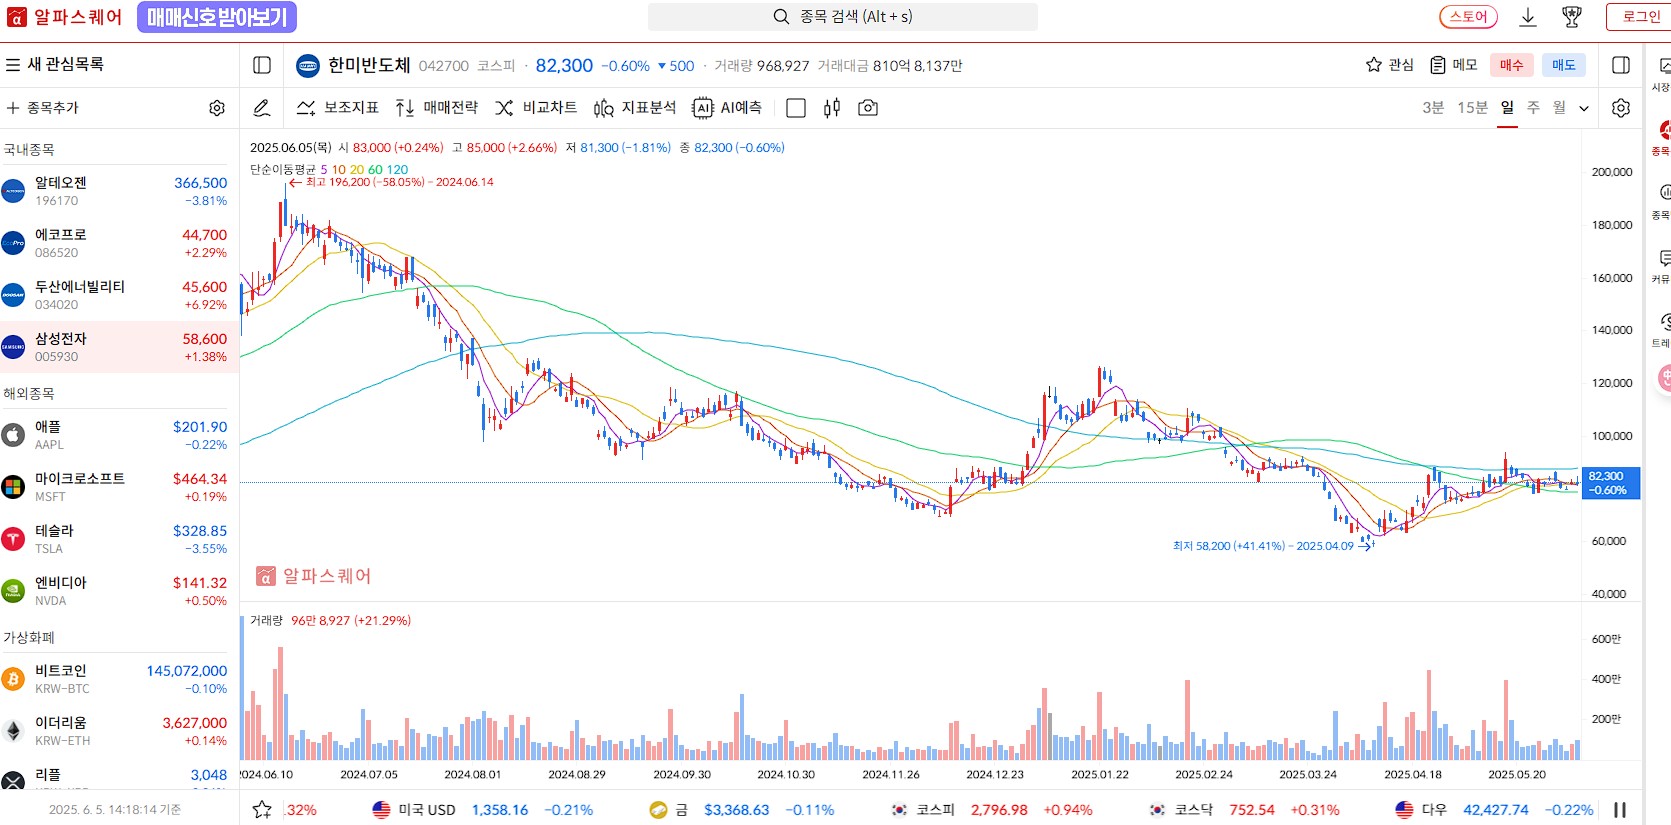1671x825 pixels.
Task: Pause the bottom ticker bar
Action: 1620,810
